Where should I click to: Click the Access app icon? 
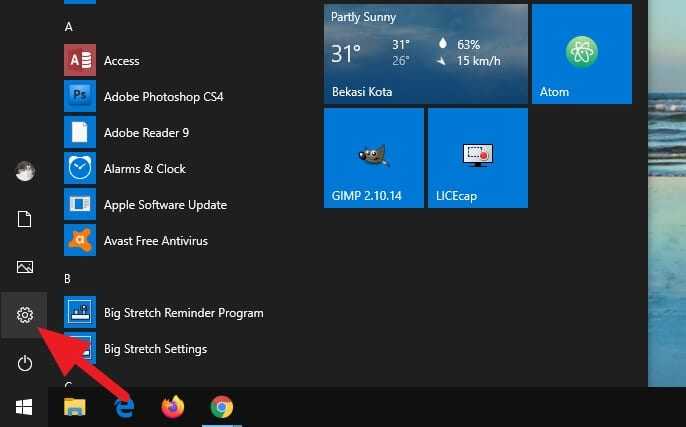[x=80, y=60]
